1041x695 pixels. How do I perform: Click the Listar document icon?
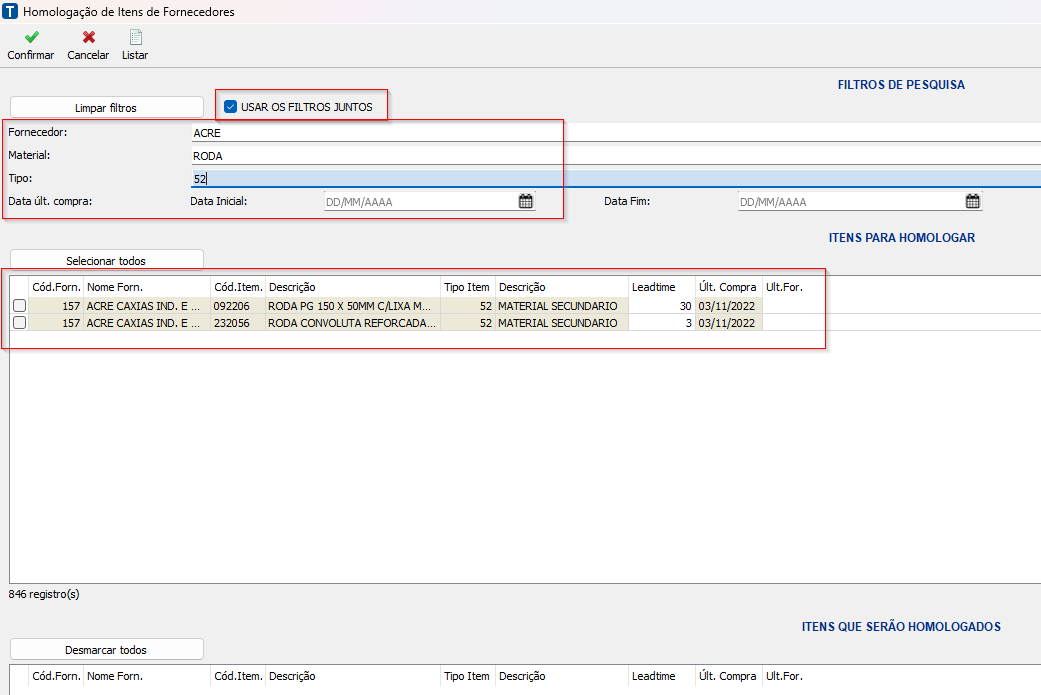click(x=135, y=37)
